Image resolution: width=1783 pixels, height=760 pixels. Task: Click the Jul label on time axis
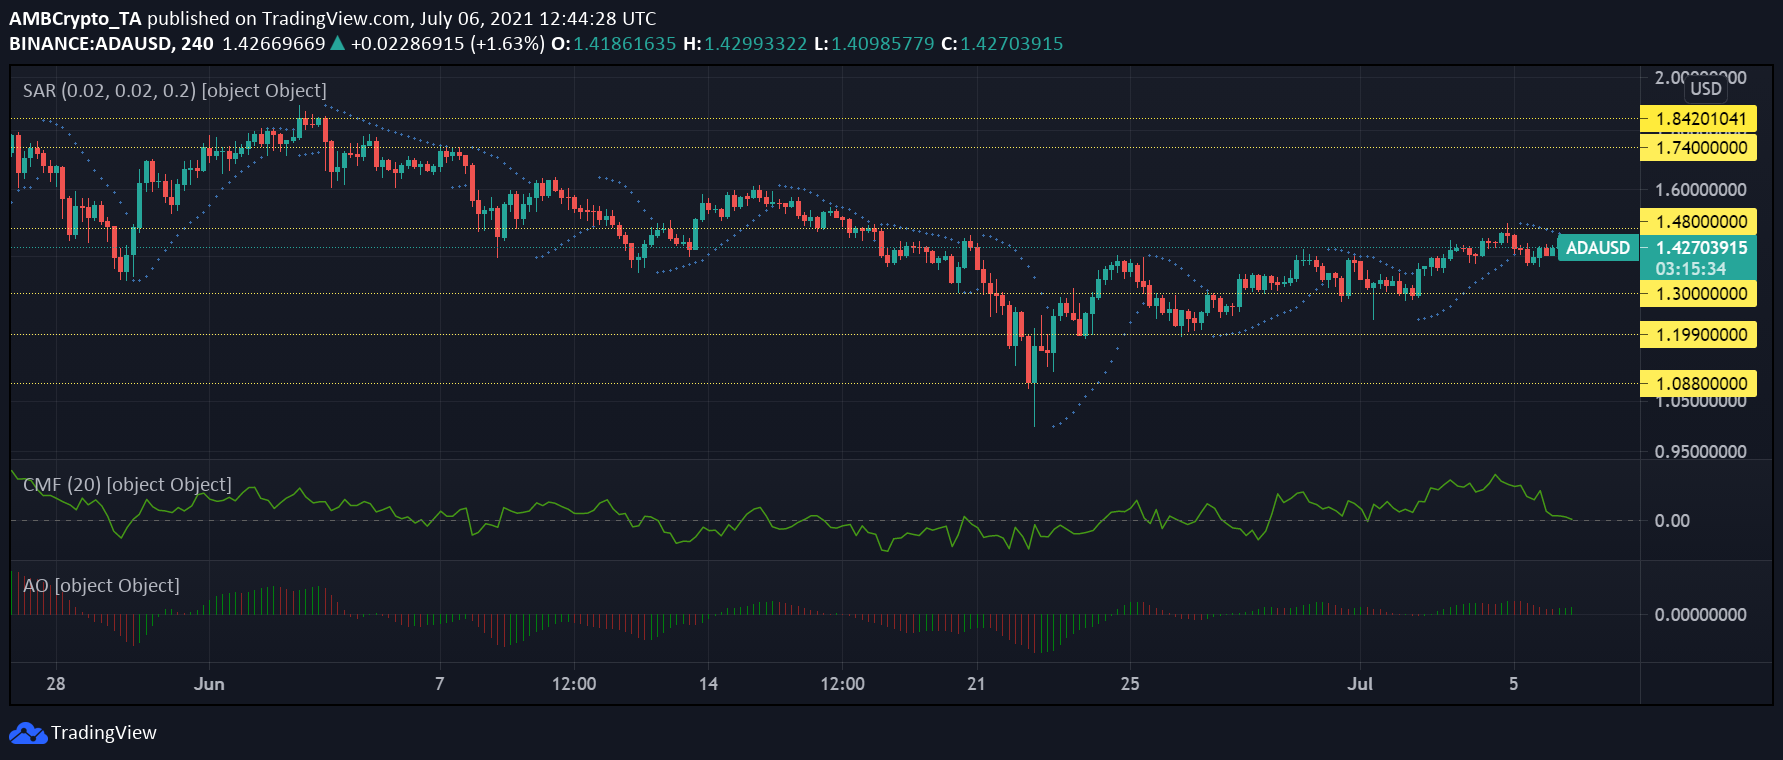[x=1360, y=684]
